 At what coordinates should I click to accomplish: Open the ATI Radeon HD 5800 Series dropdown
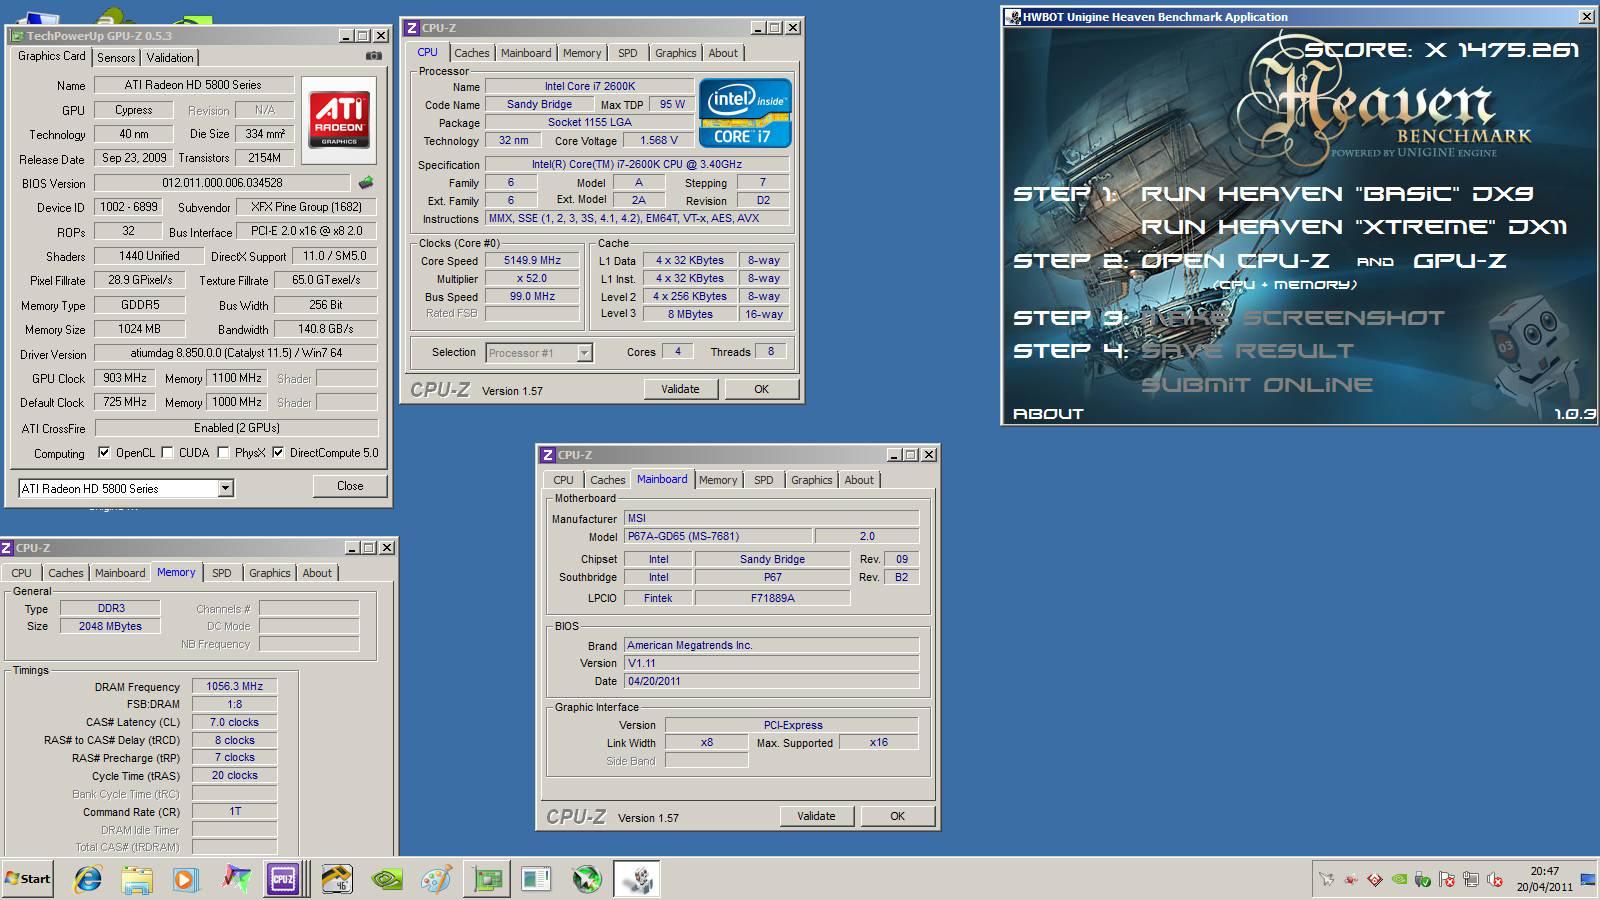[226, 488]
